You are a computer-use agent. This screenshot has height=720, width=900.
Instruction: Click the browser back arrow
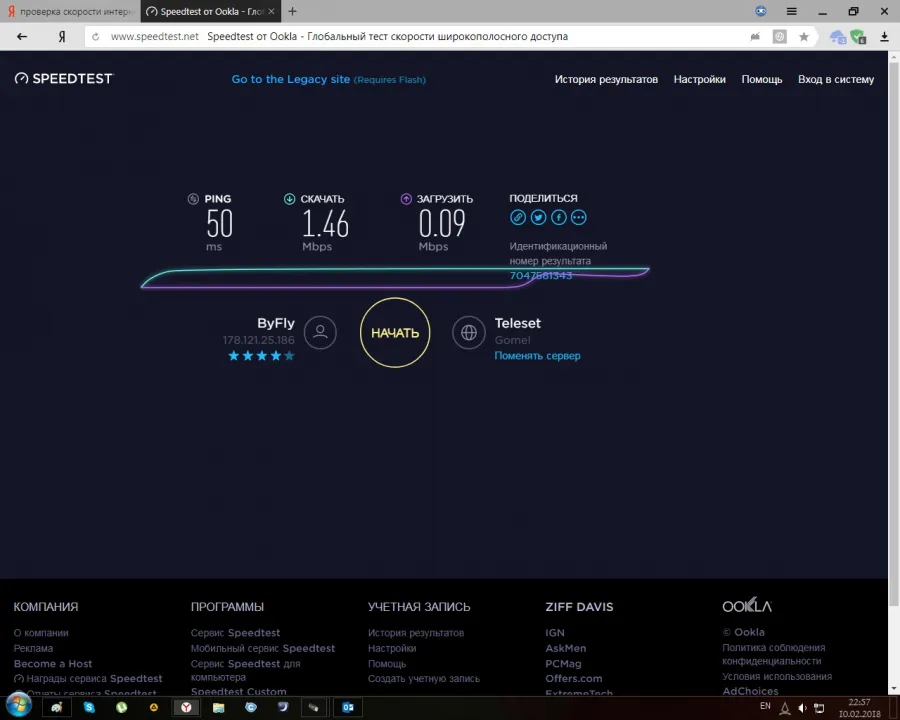[x=22, y=37]
